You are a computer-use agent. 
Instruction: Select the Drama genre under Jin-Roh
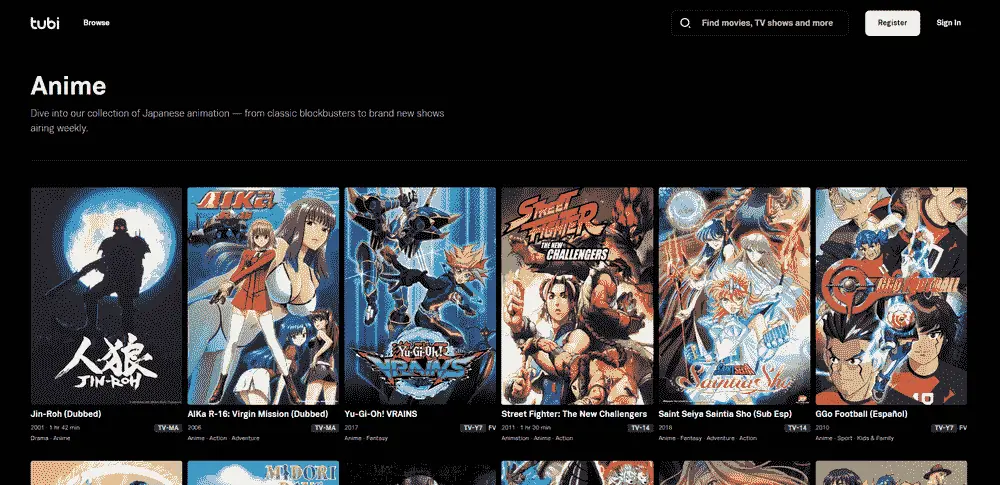[38, 438]
